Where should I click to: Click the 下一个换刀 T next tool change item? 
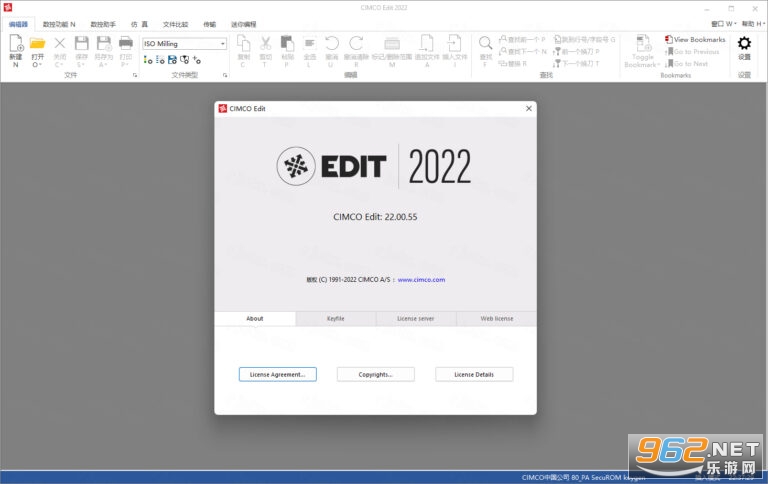click(x=576, y=63)
